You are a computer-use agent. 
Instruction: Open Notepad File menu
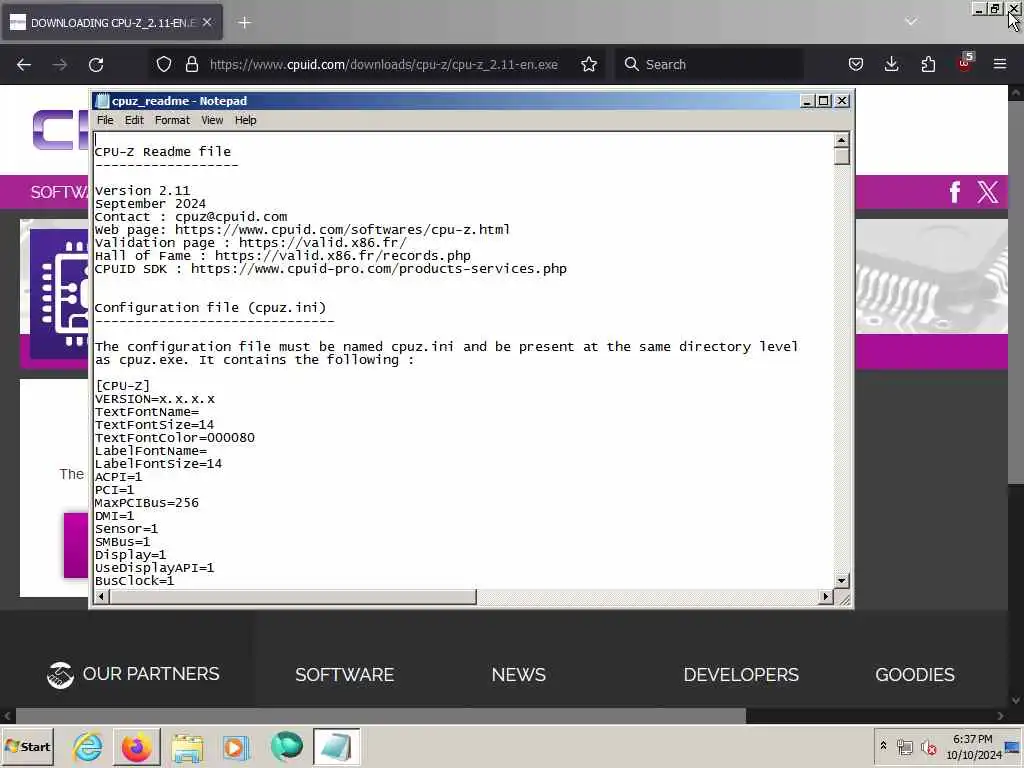pyautogui.click(x=105, y=120)
